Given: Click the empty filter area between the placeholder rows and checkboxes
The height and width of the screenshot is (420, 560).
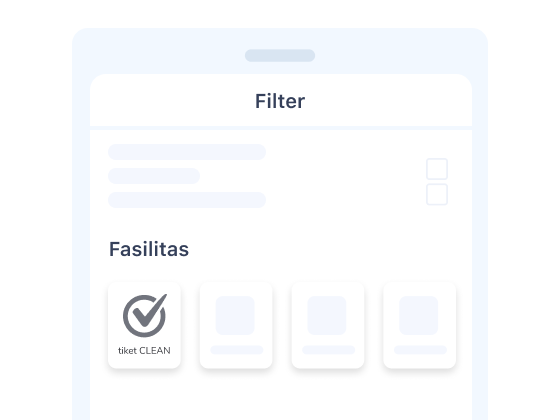Looking at the screenshot, I should [x=346, y=176].
